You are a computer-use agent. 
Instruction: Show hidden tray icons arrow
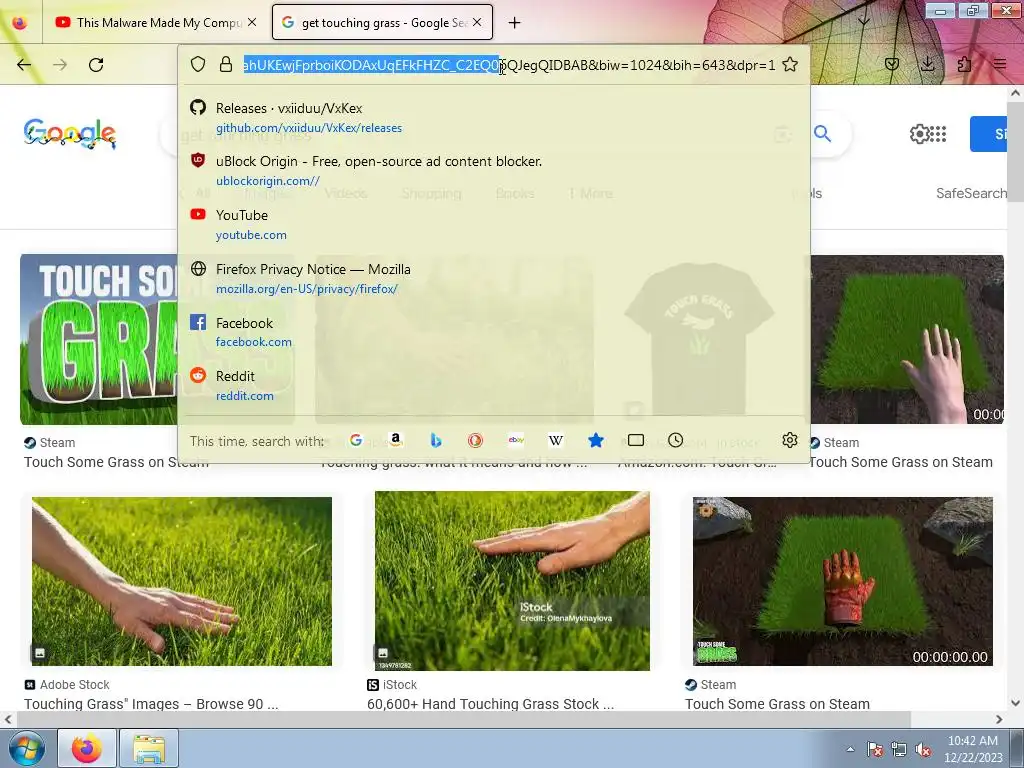(850, 749)
